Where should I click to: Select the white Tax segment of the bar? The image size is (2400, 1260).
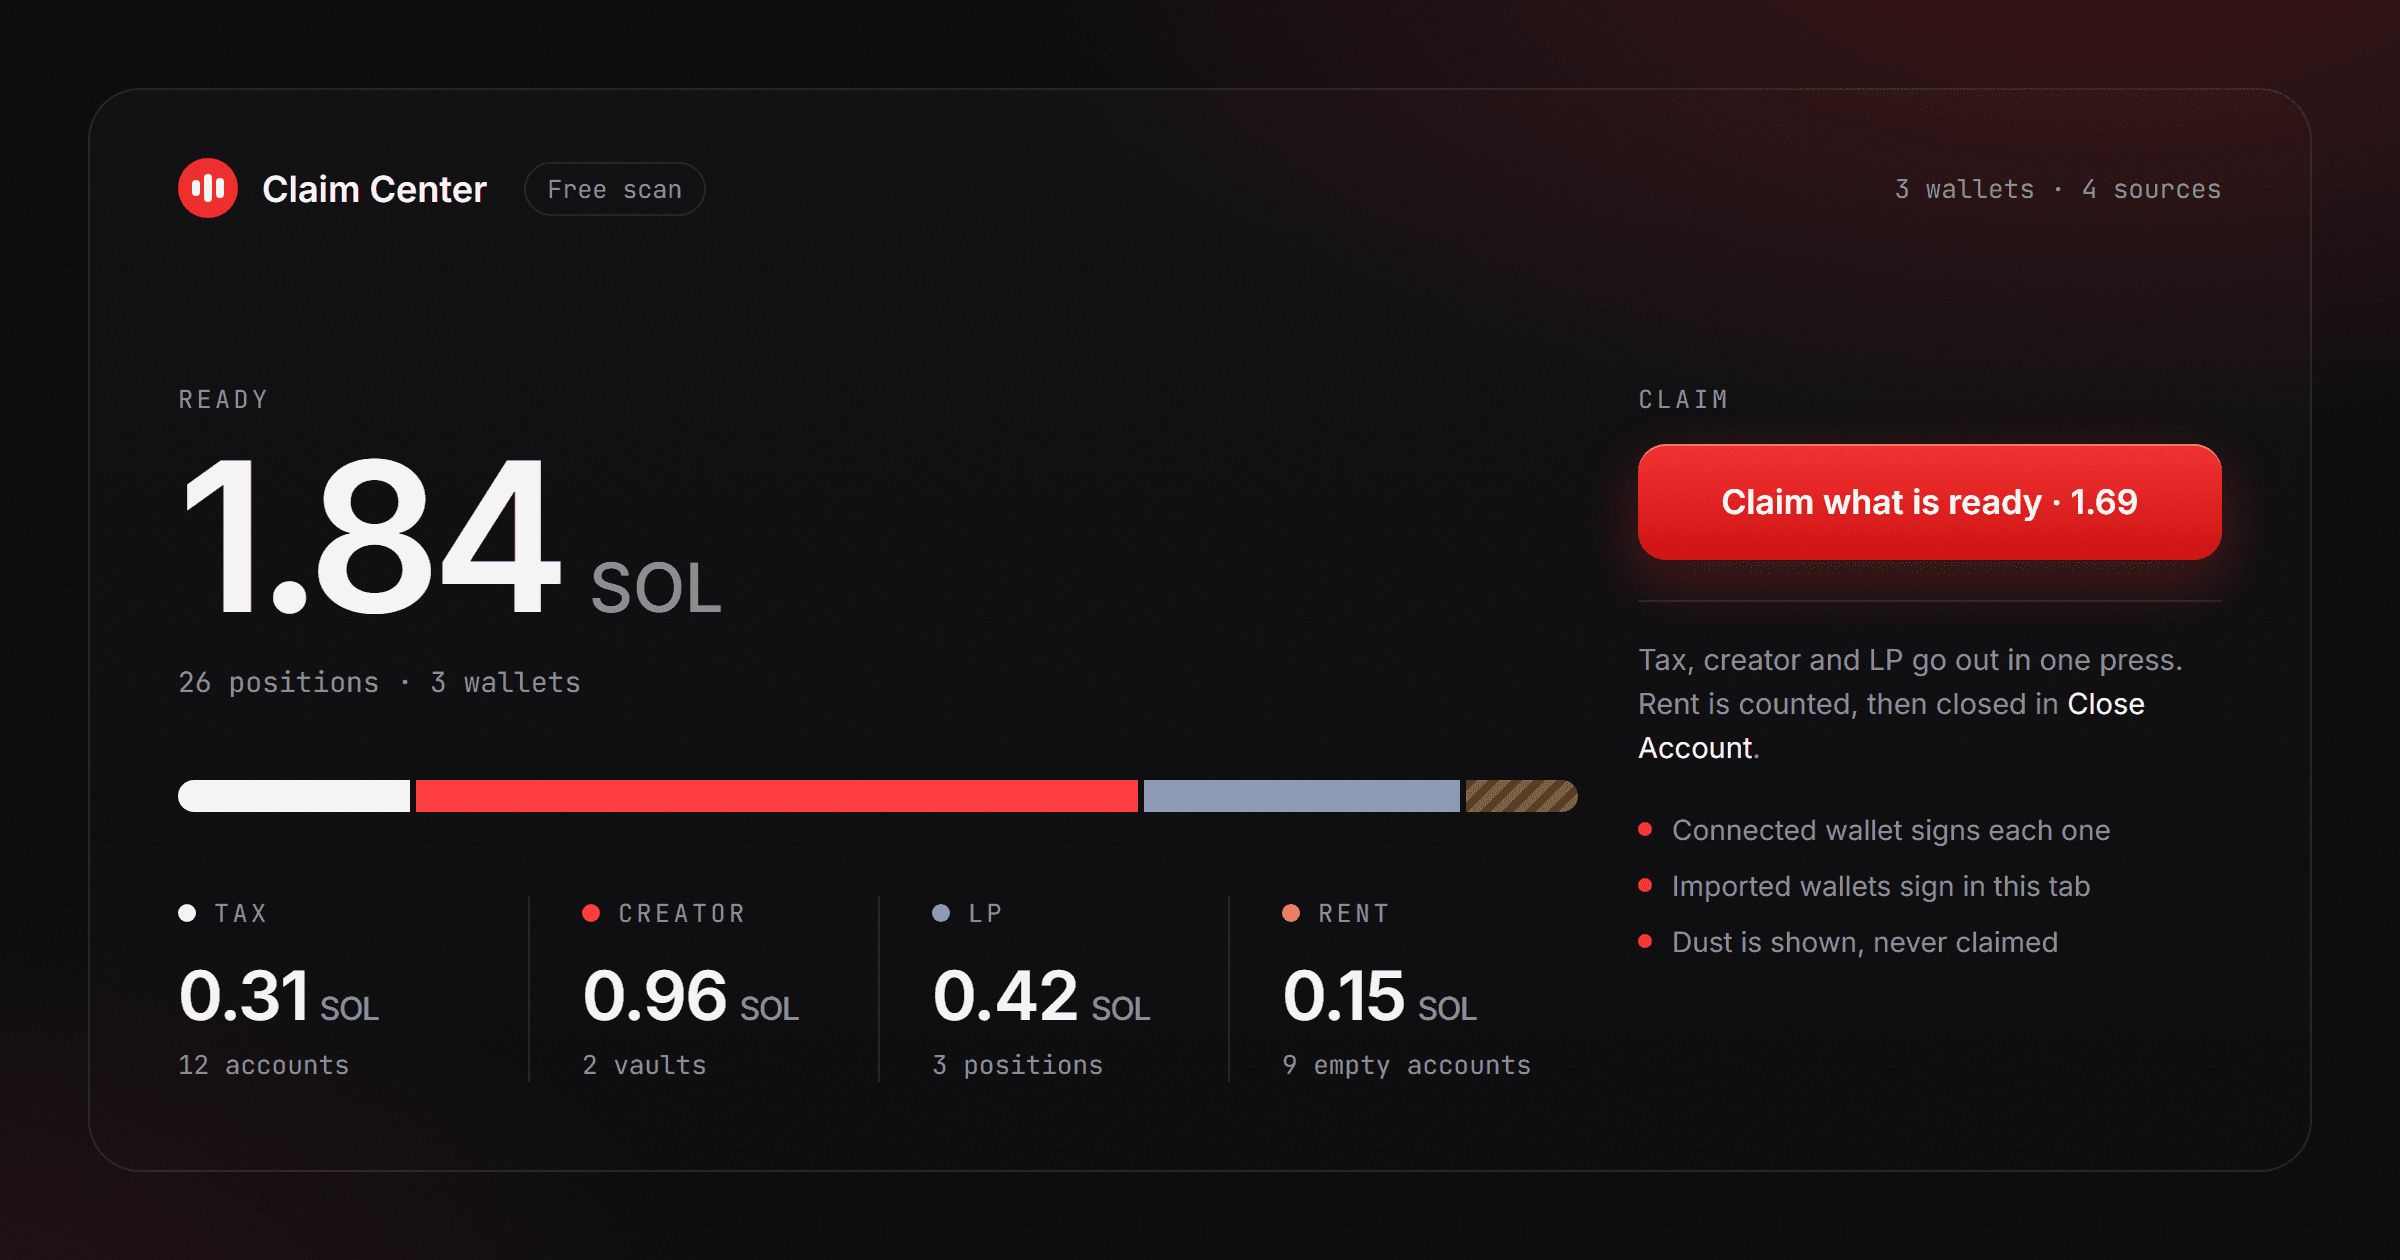click(x=294, y=796)
